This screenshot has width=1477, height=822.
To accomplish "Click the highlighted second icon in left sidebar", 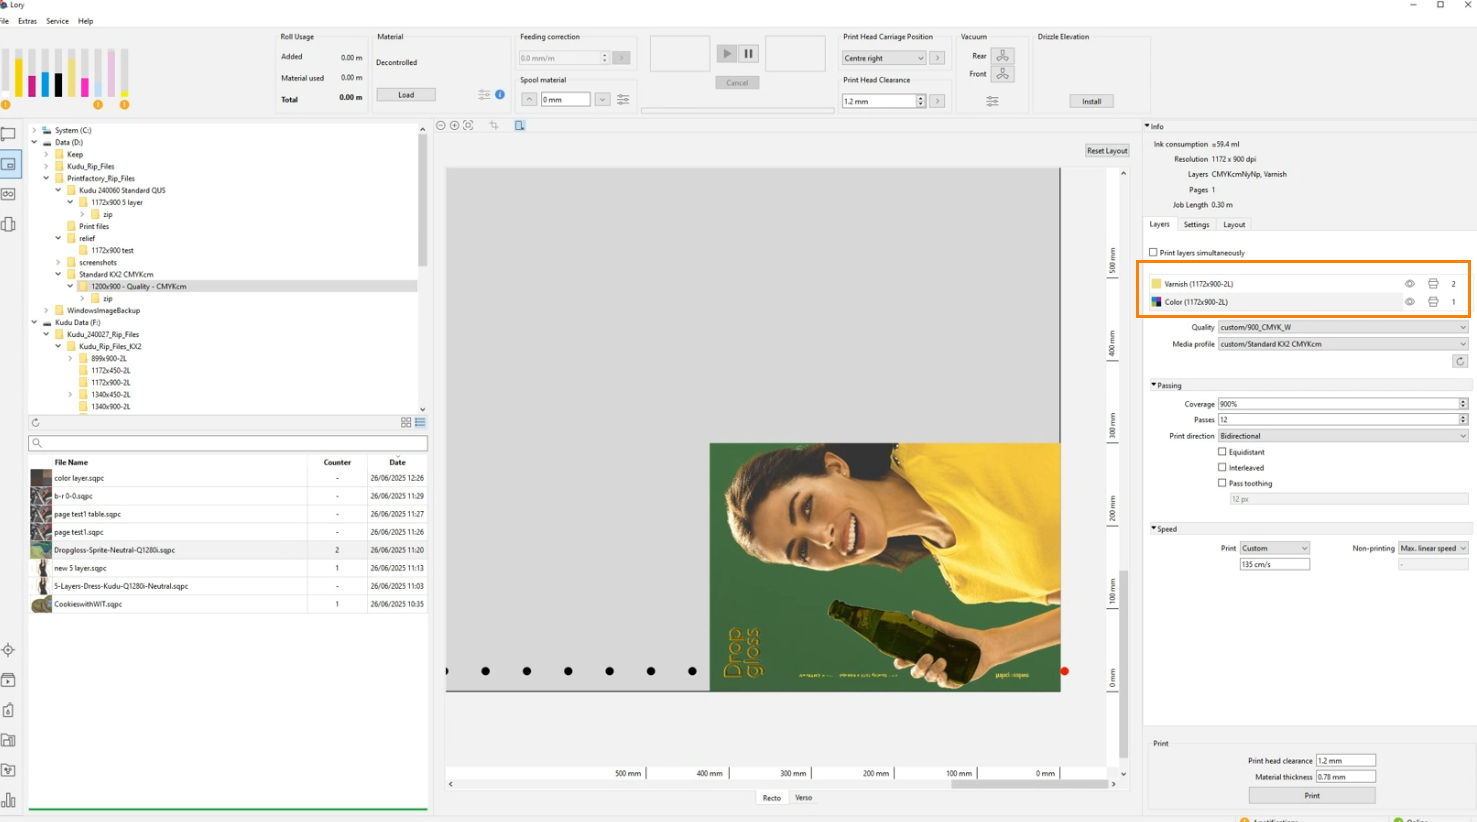I will click(9, 164).
